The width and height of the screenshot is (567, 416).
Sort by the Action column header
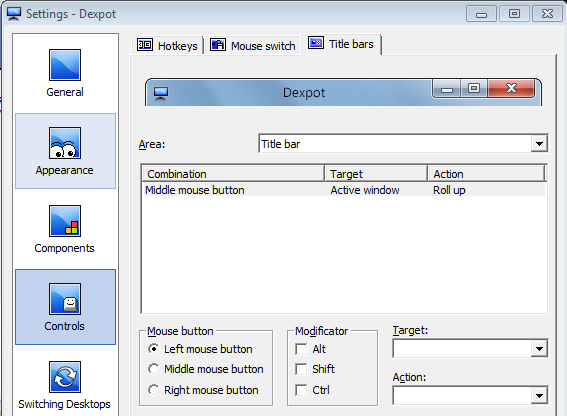coord(486,174)
